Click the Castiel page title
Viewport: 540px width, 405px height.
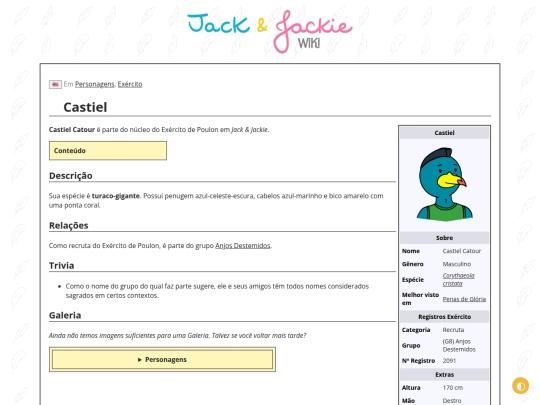coord(85,107)
